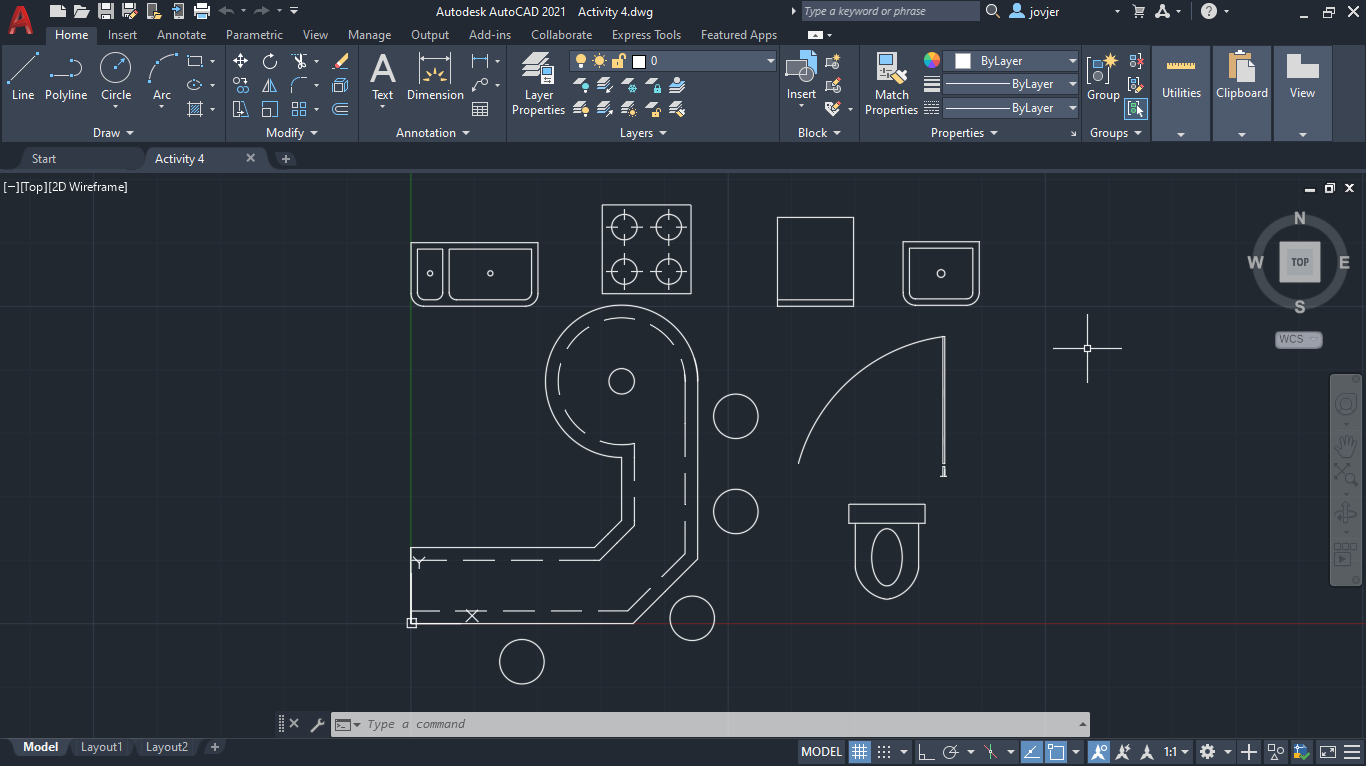This screenshot has width=1366, height=766.
Task: Activate the Circle tool
Action: pyautogui.click(x=116, y=78)
